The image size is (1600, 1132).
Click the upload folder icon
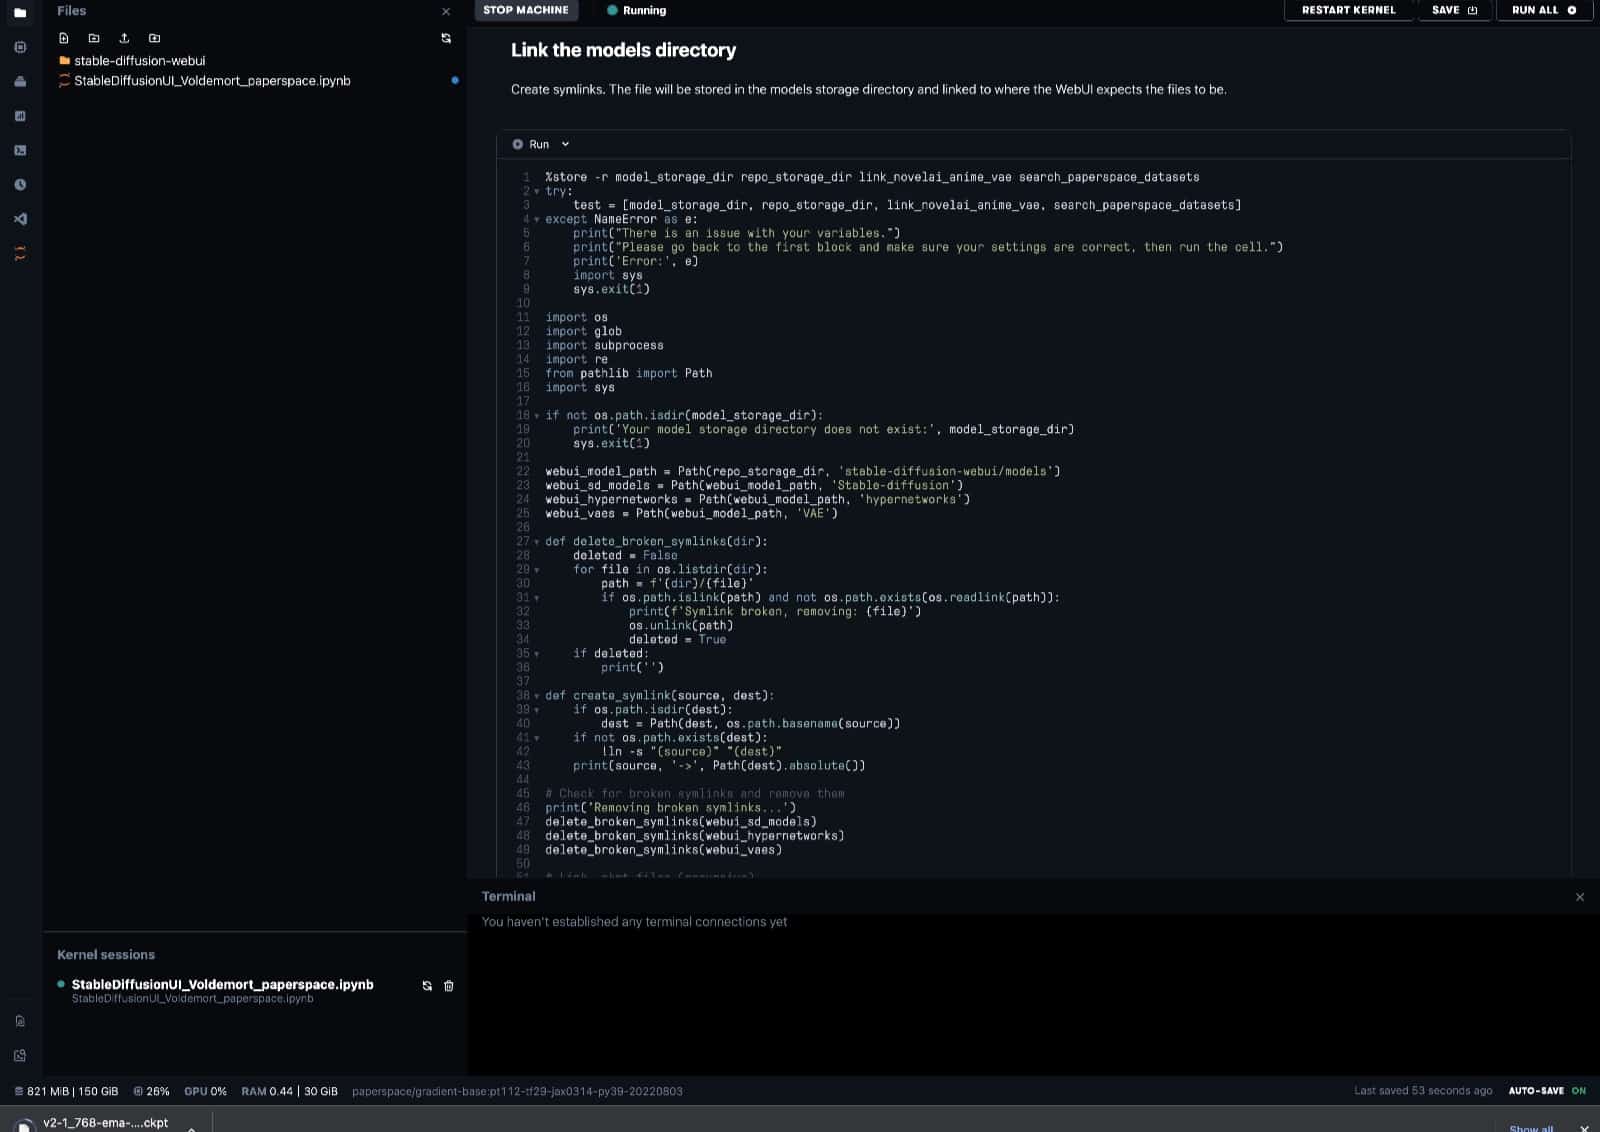(154, 38)
